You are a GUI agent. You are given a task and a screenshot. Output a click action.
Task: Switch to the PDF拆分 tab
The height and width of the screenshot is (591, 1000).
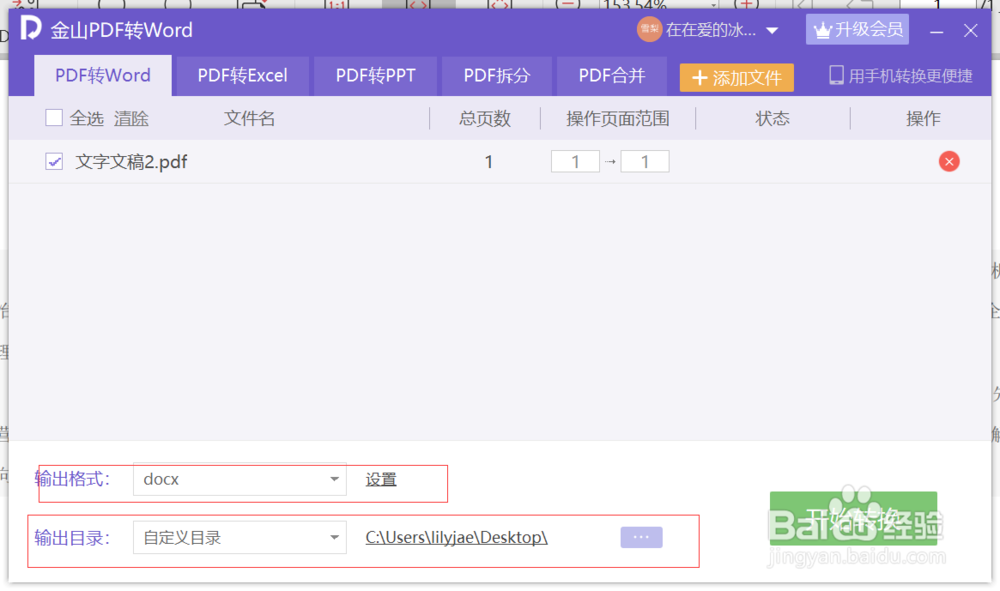(x=496, y=75)
